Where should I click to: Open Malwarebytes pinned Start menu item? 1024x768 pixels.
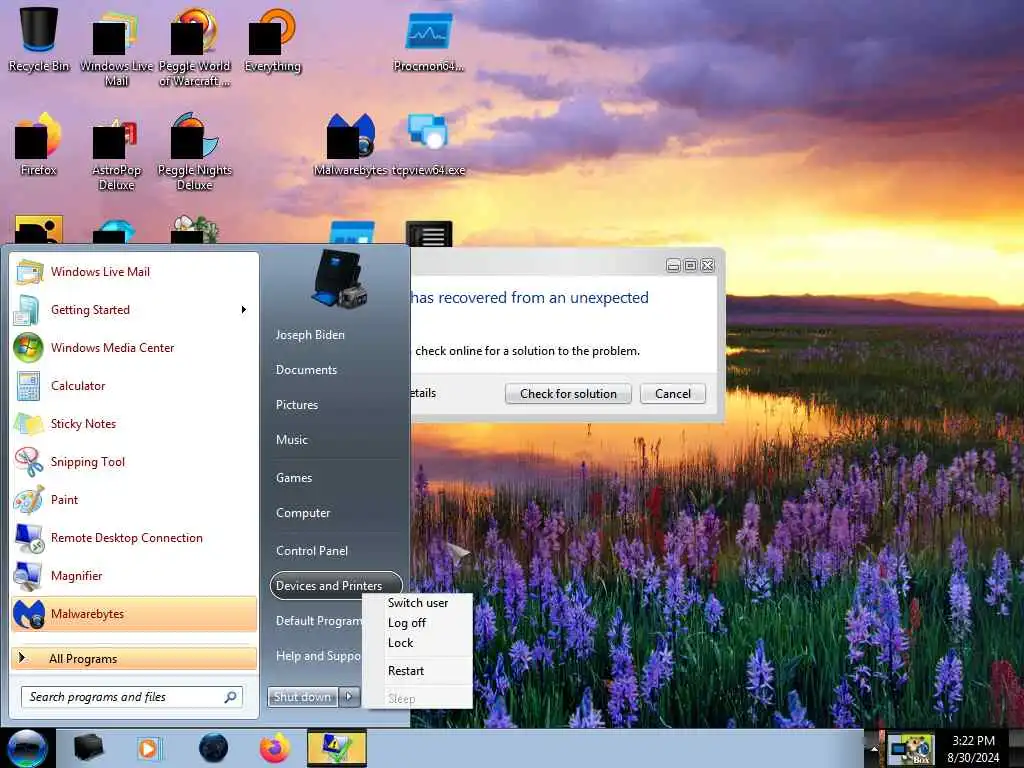[x=135, y=613]
